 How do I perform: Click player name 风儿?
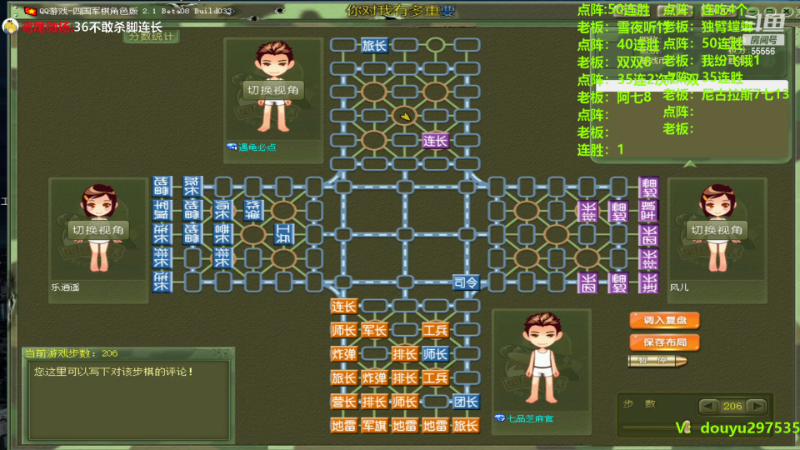[679, 288]
